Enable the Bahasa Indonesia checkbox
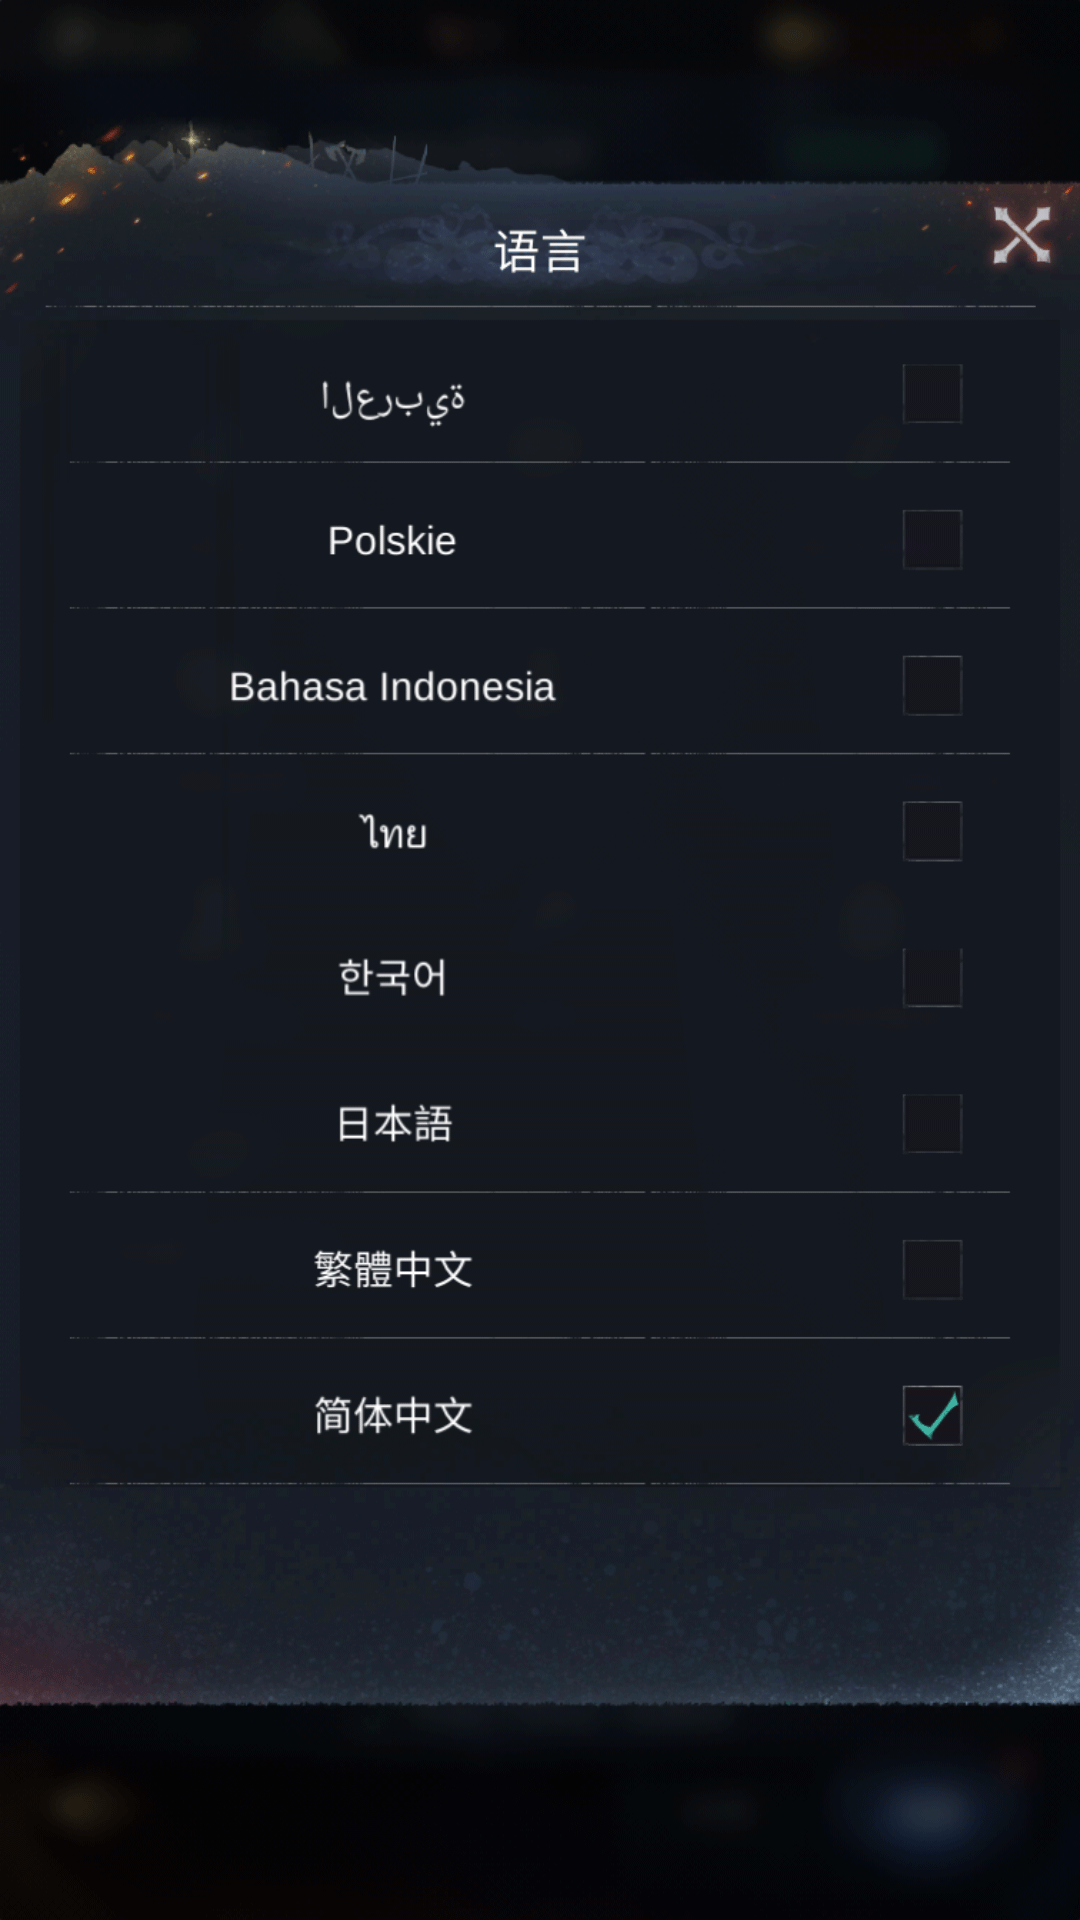Image resolution: width=1080 pixels, height=1920 pixels. [932, 686]
